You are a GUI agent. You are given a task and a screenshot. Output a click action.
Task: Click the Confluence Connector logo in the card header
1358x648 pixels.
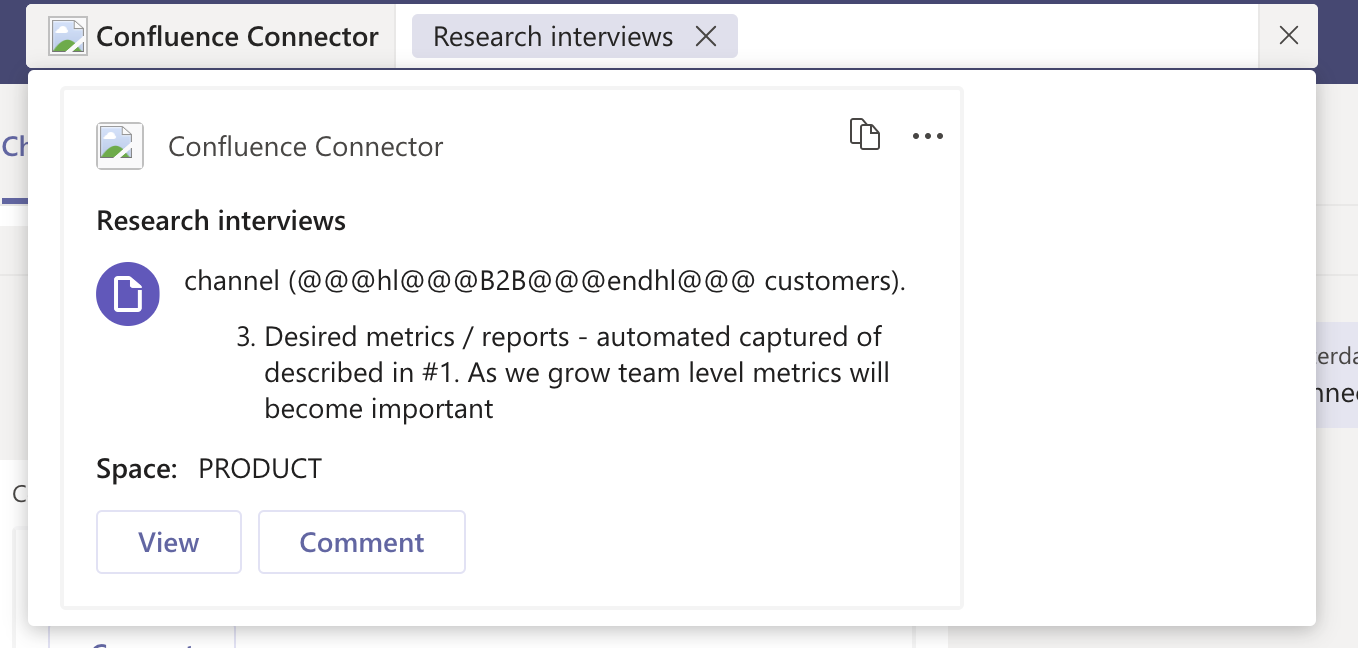120,146
